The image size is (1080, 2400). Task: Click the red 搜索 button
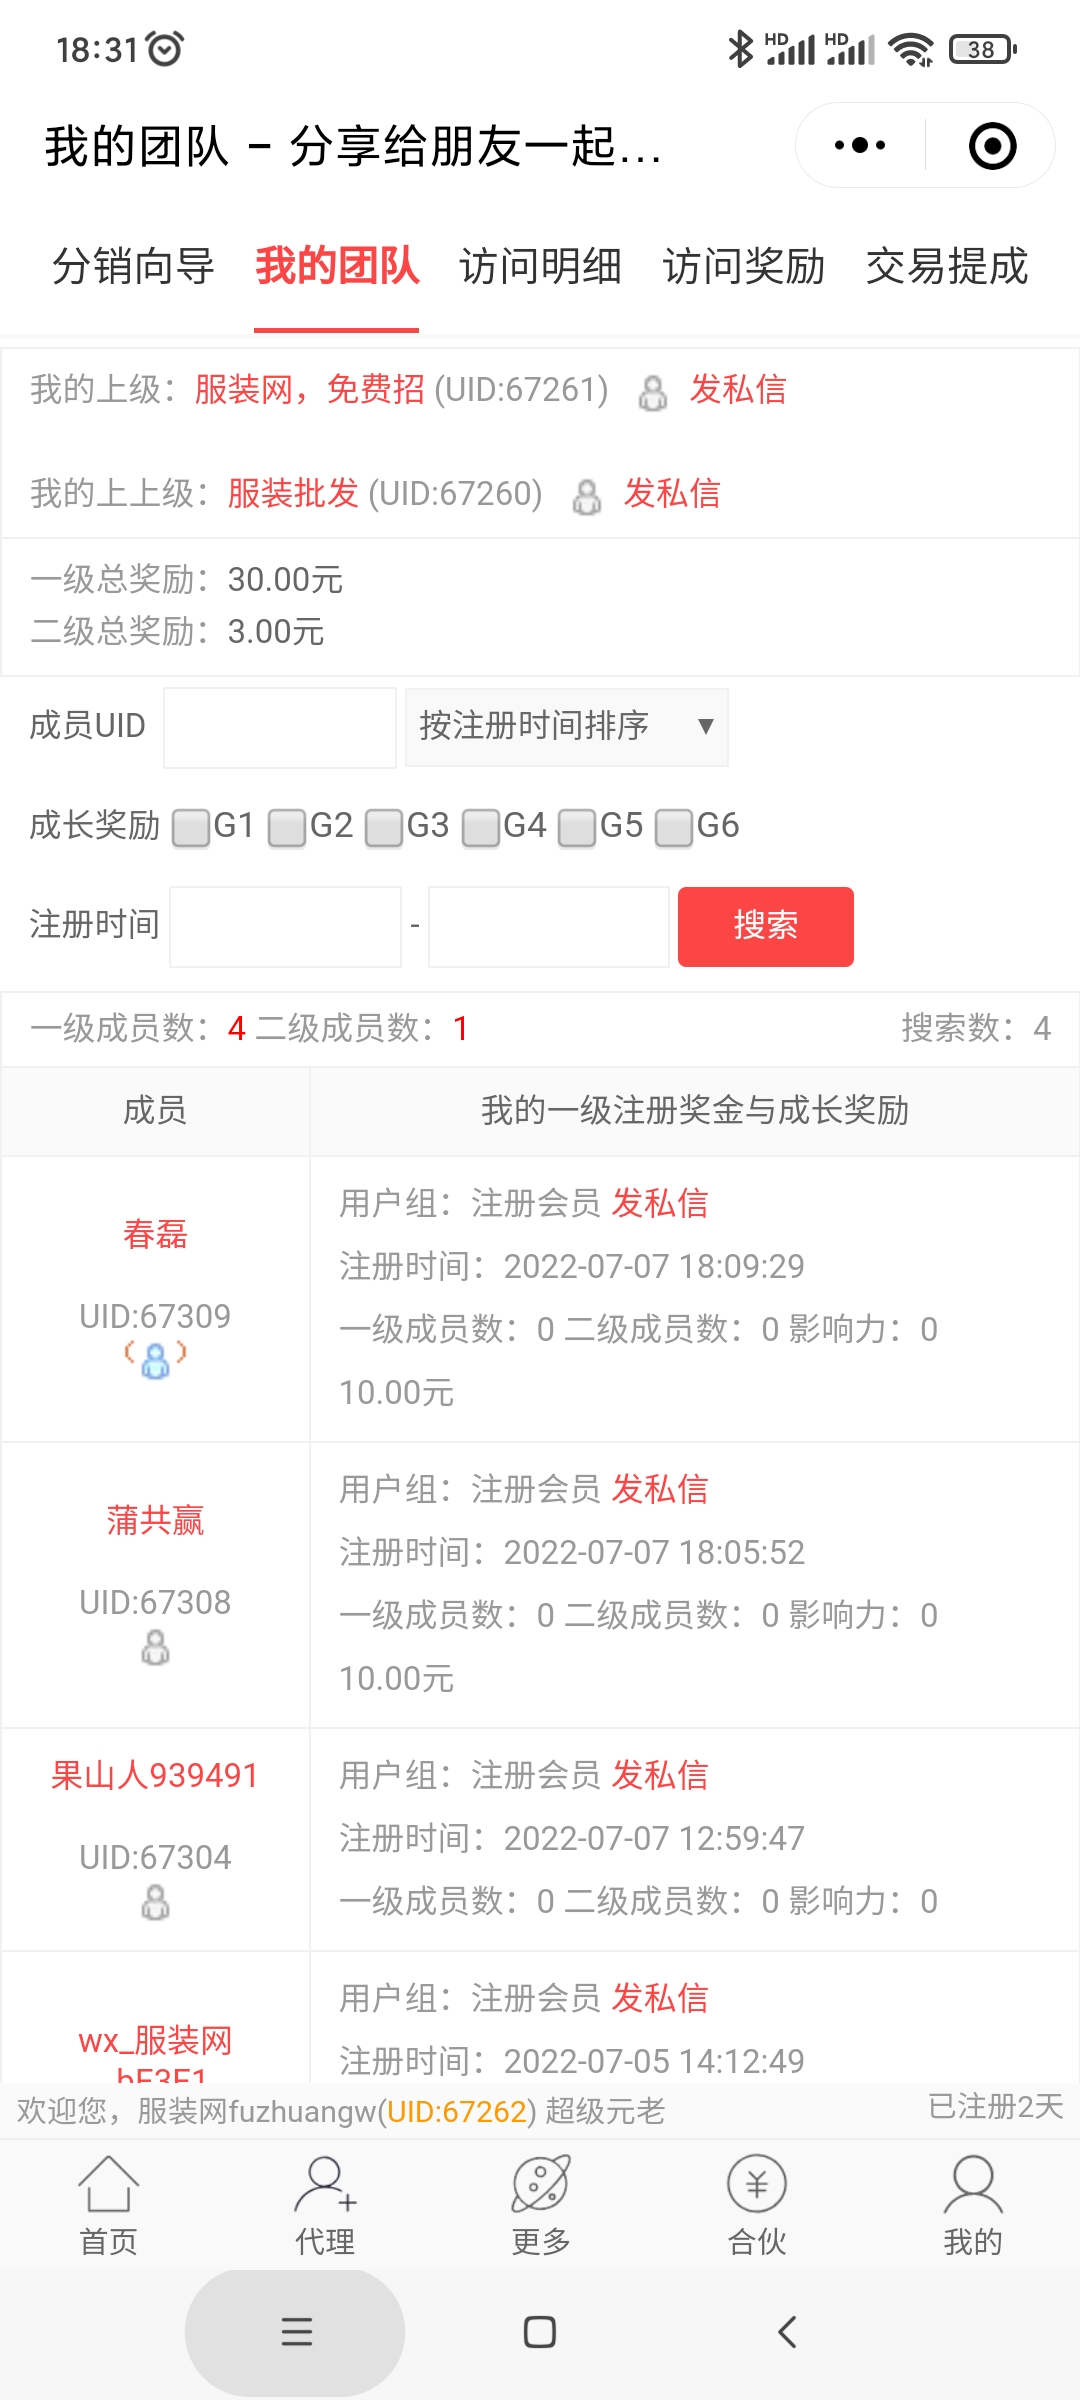(766, 926)
